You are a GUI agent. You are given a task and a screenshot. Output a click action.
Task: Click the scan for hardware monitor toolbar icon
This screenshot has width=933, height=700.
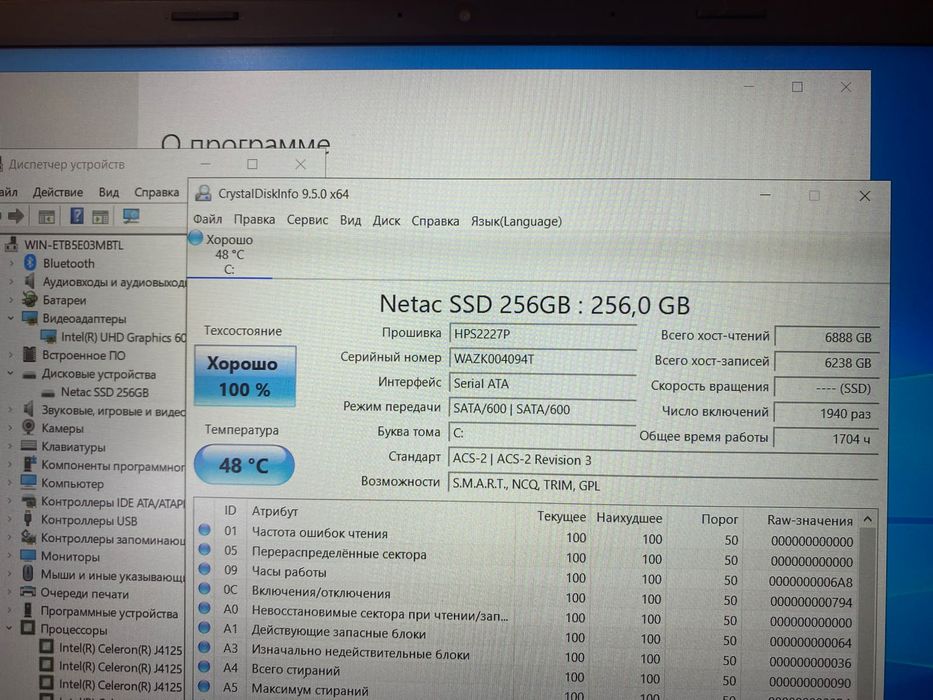(x=131, y=216)
